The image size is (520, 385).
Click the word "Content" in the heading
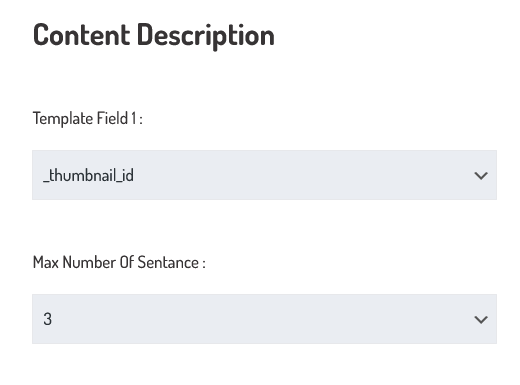click(x=81, y=35)
